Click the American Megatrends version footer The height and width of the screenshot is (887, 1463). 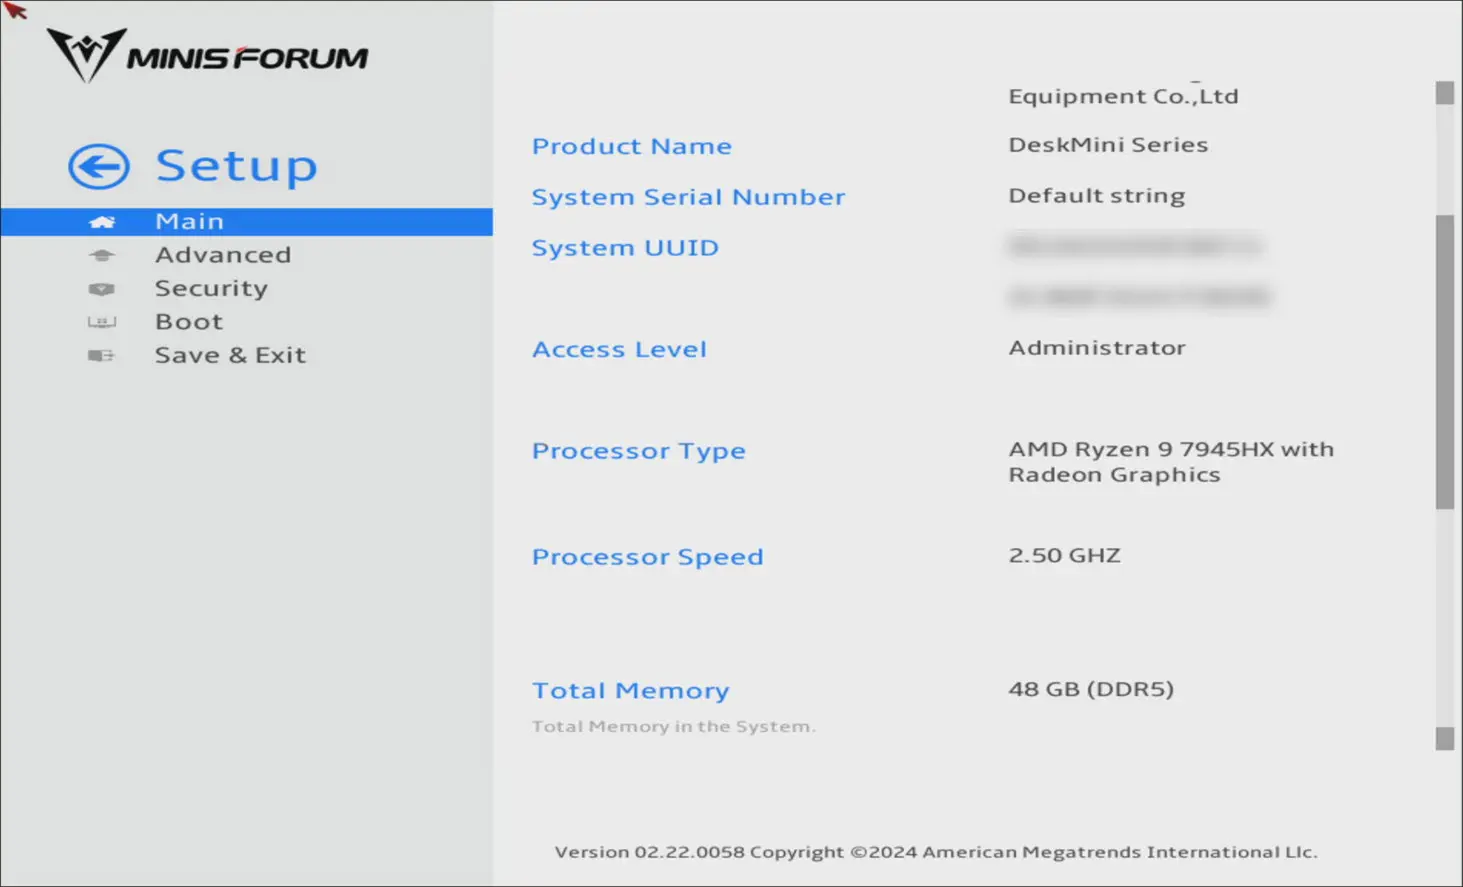click(936, 852)
